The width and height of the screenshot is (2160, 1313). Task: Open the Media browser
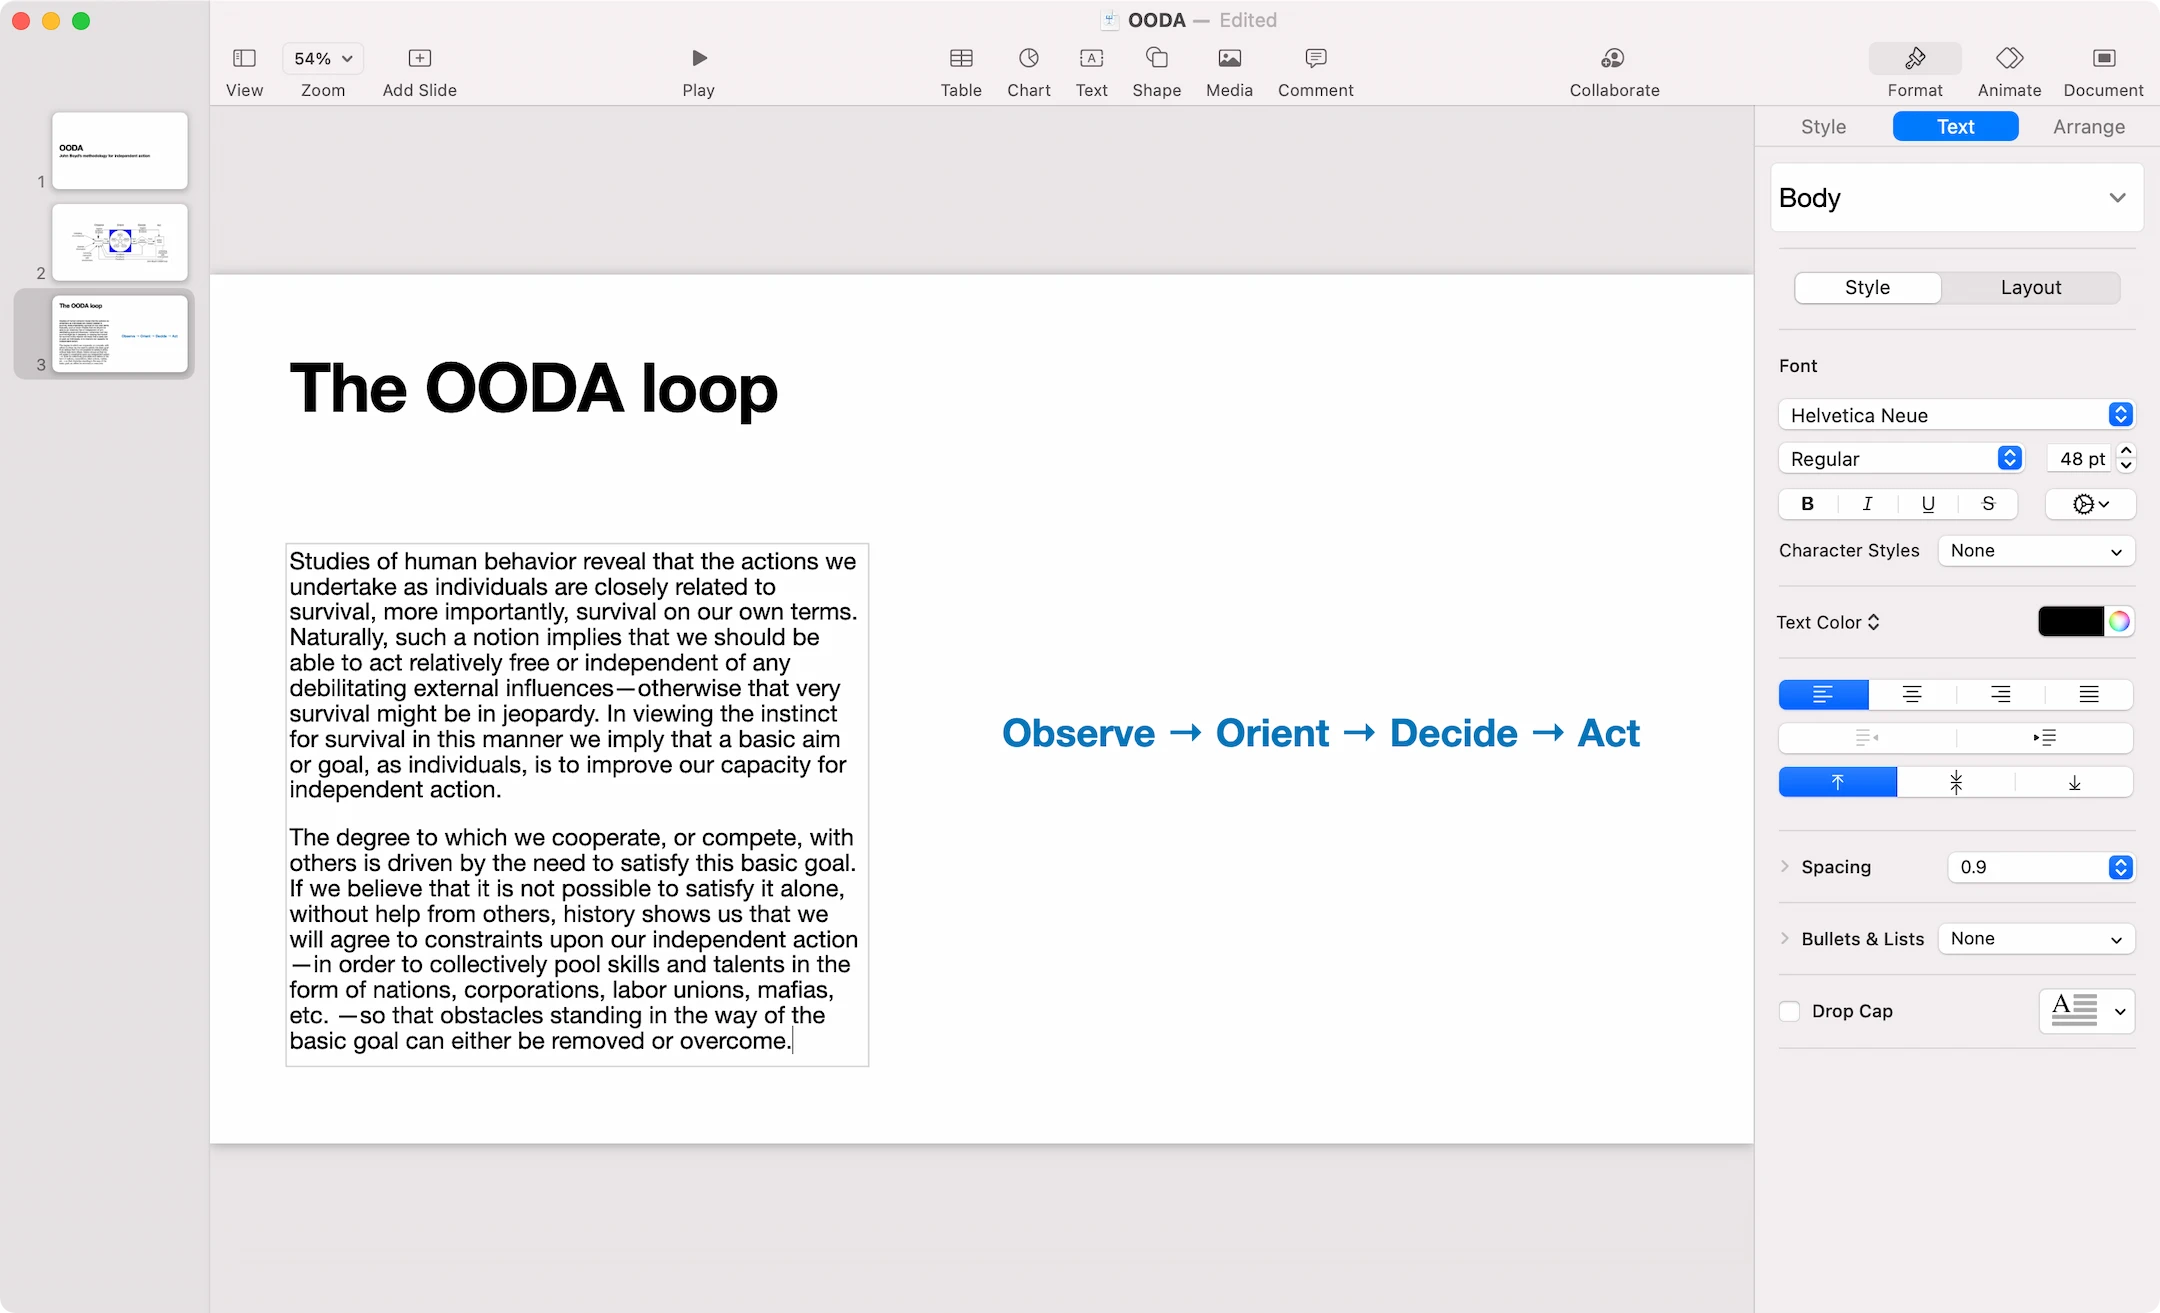pyautogui.click(x=1228, y=70)
